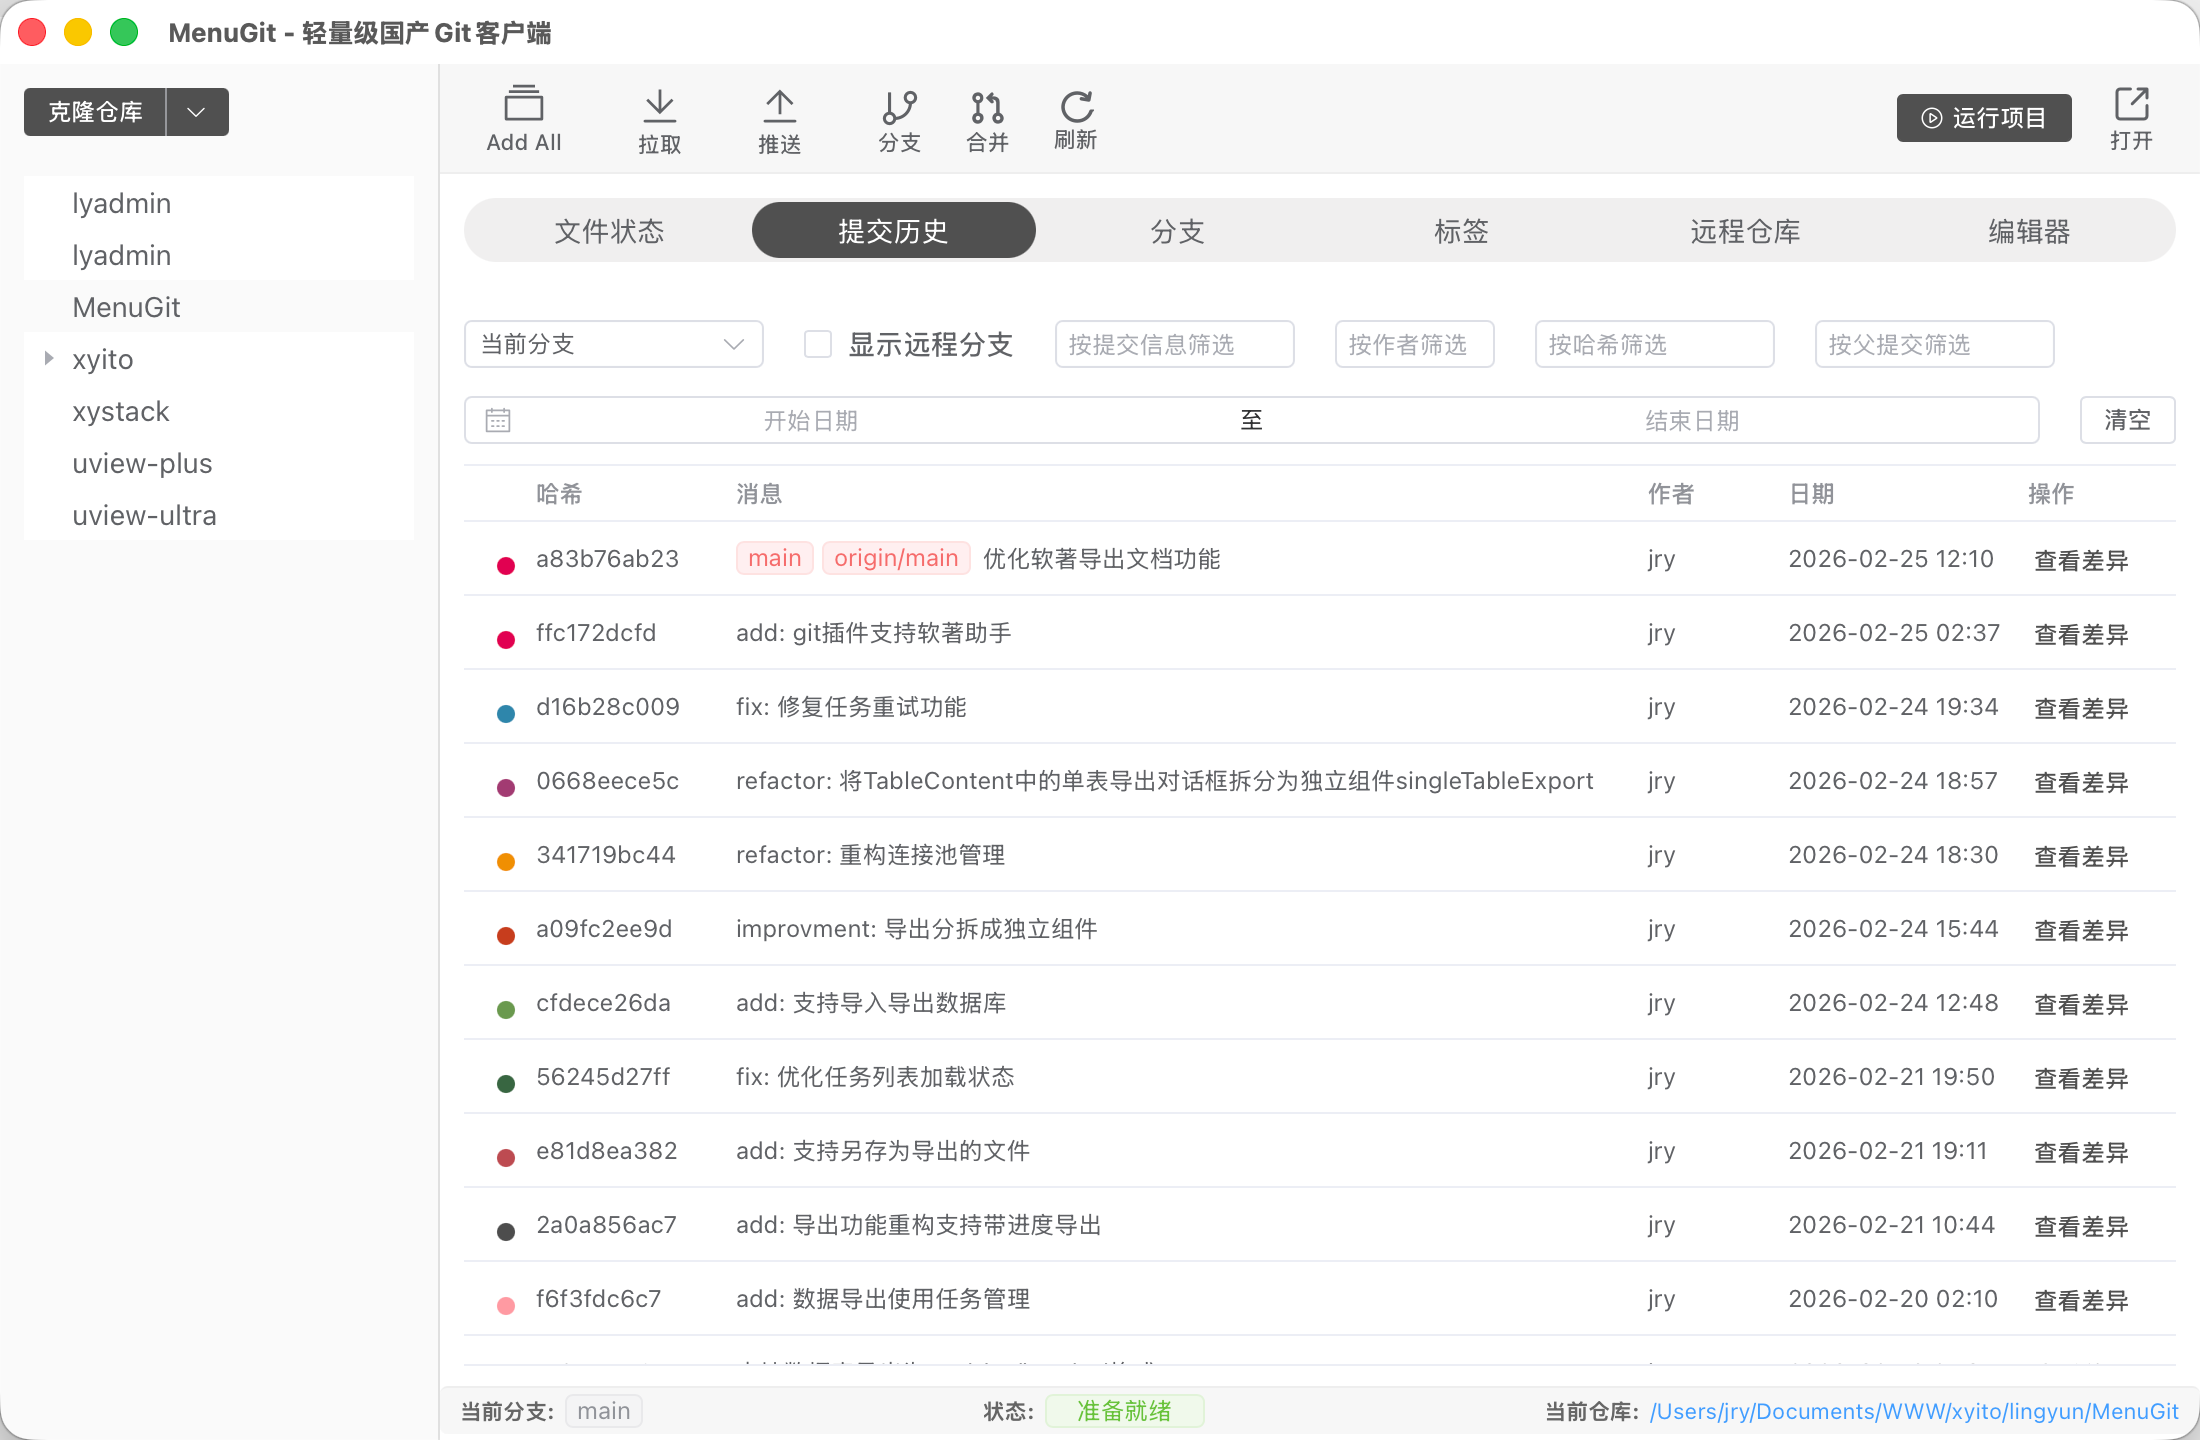
Task: Click 查看差异 for commit a83b76ab23
Action: pyautogui.click(x=2081, y=560)
